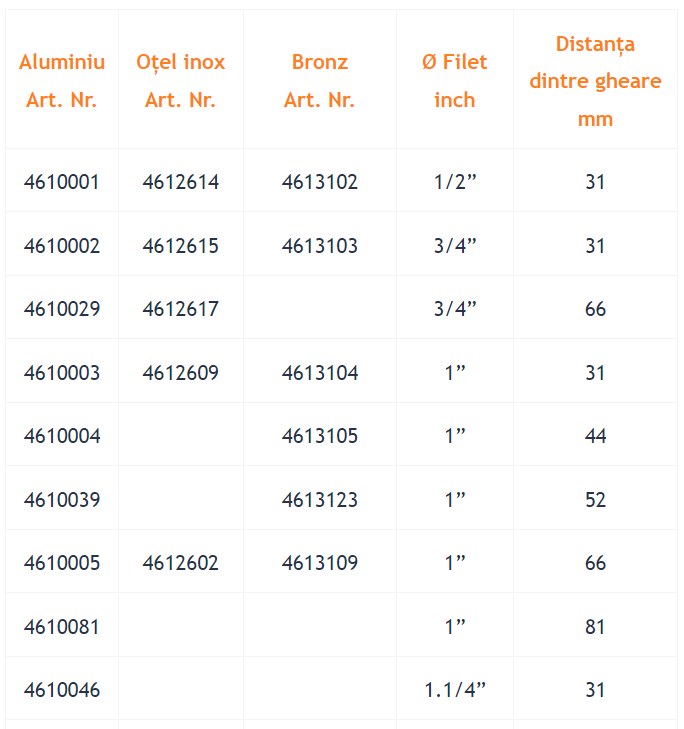Click thread size 1” in row 4610081

click(x=455, y=627)
